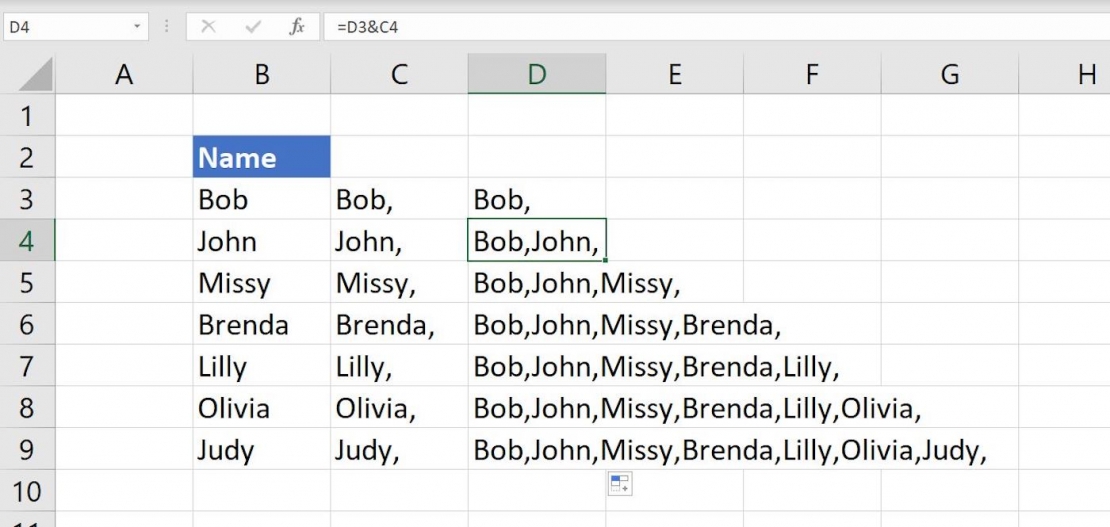Viewport: 1110px width, 527px height.
Task: Select column G header
Action: click(x=949, y=74)
